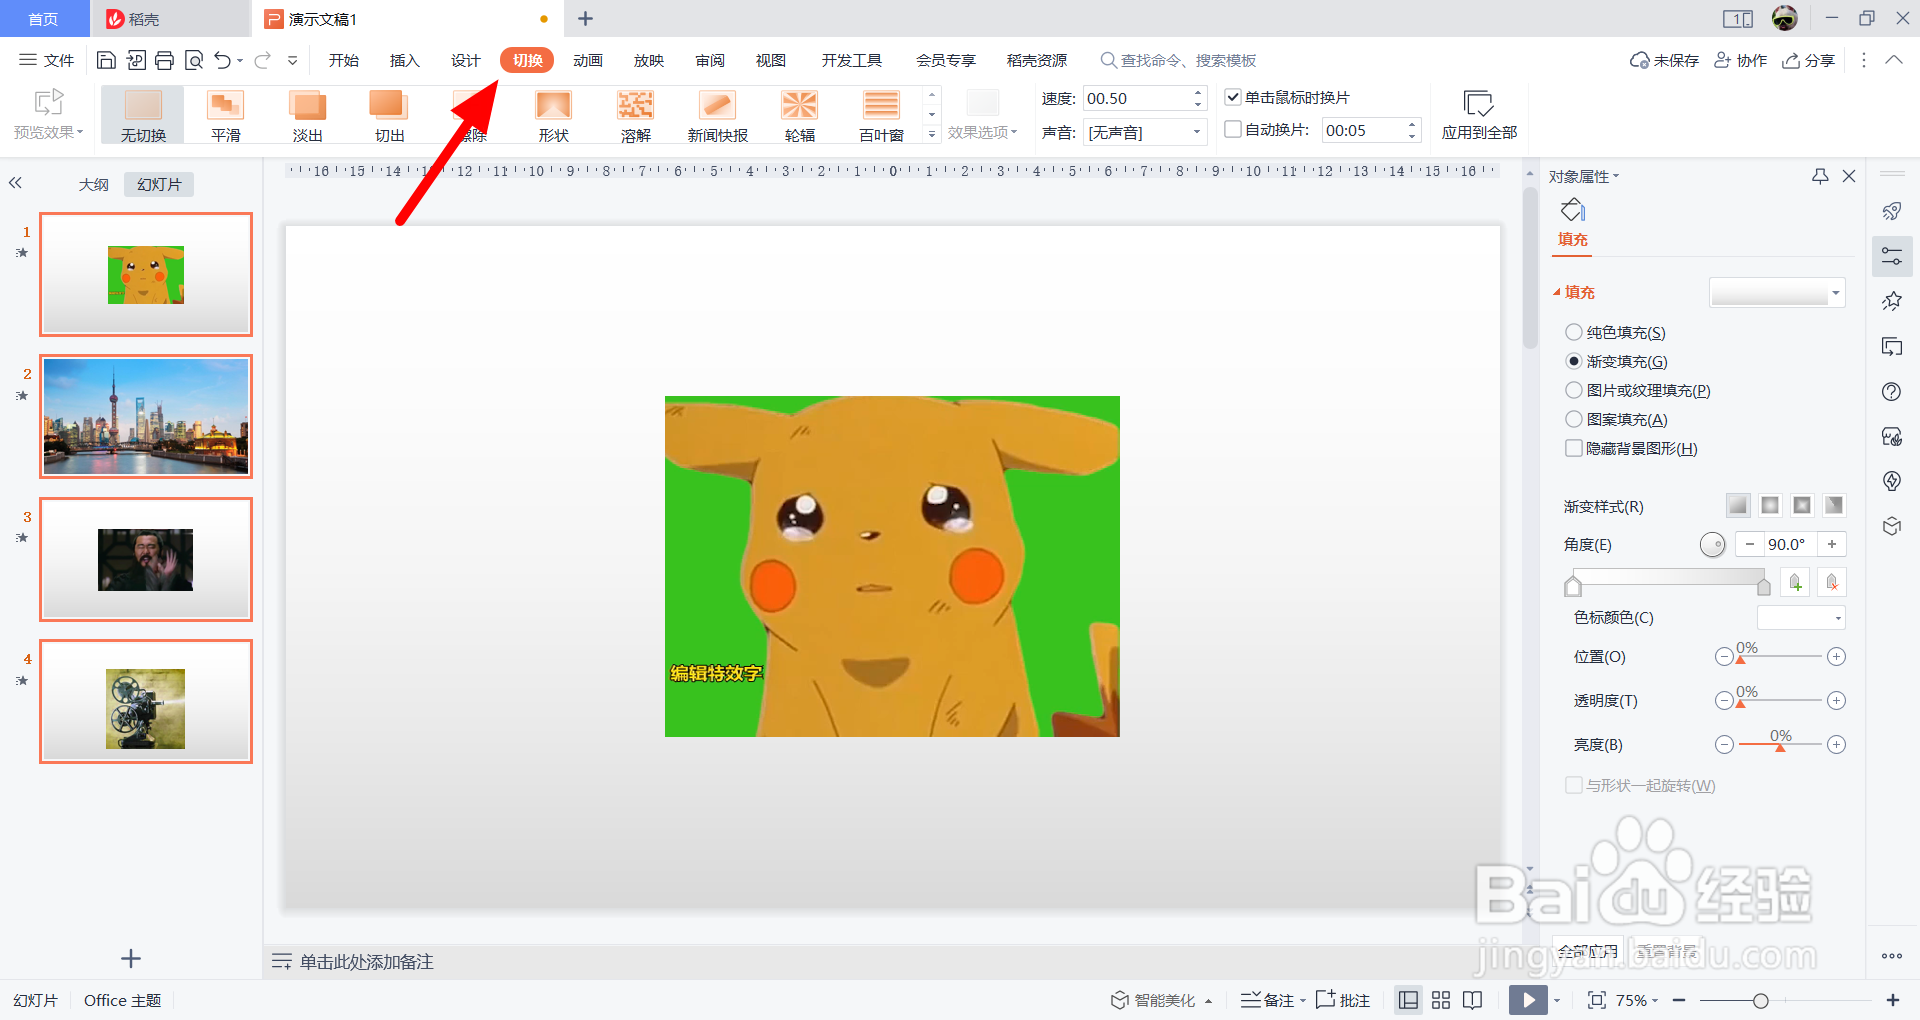Image resolution: width=1920 pixels, height=1020 pixels.
Task: Select the 淡出 transition effect
Action: (x=308, y=116)
